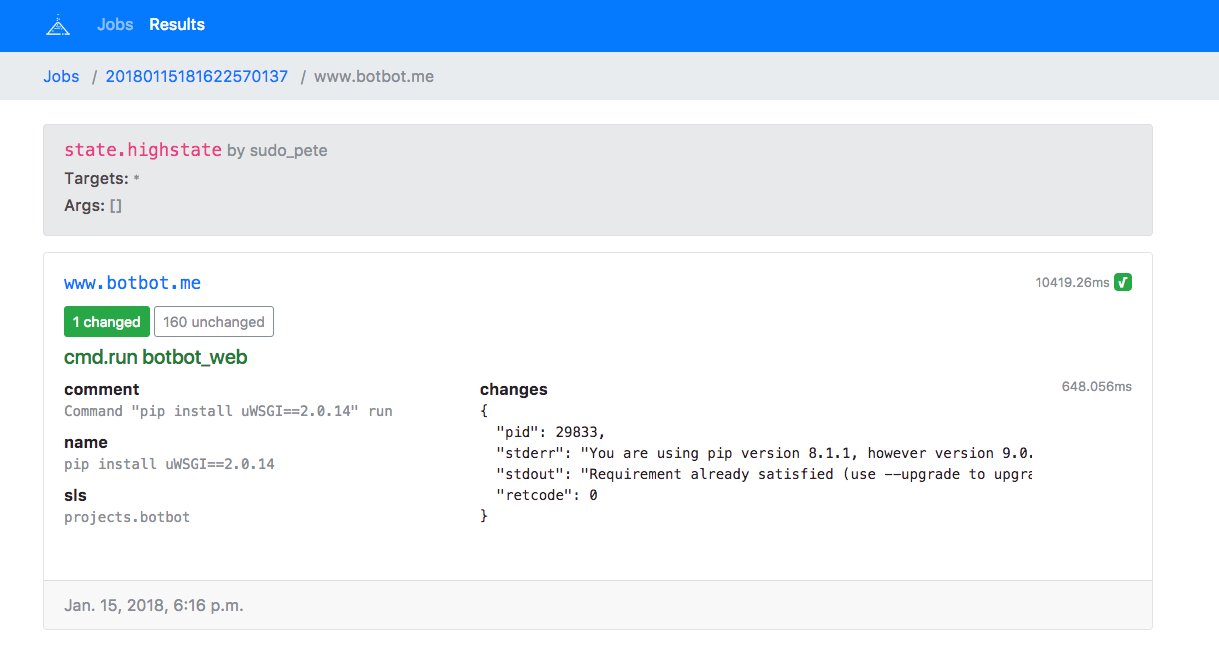
Task: Click the 10419.26ms total duration
Action: (1072, 283)
